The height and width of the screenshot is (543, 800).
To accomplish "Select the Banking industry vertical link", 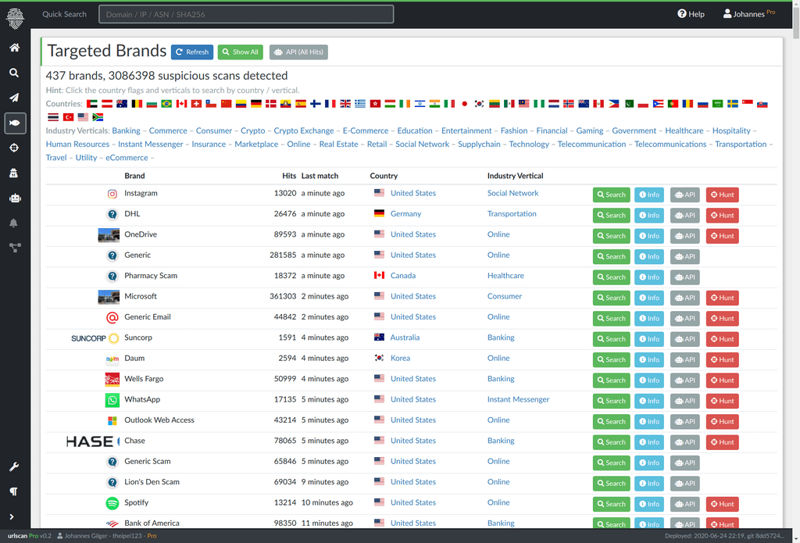I will (126, 131).
